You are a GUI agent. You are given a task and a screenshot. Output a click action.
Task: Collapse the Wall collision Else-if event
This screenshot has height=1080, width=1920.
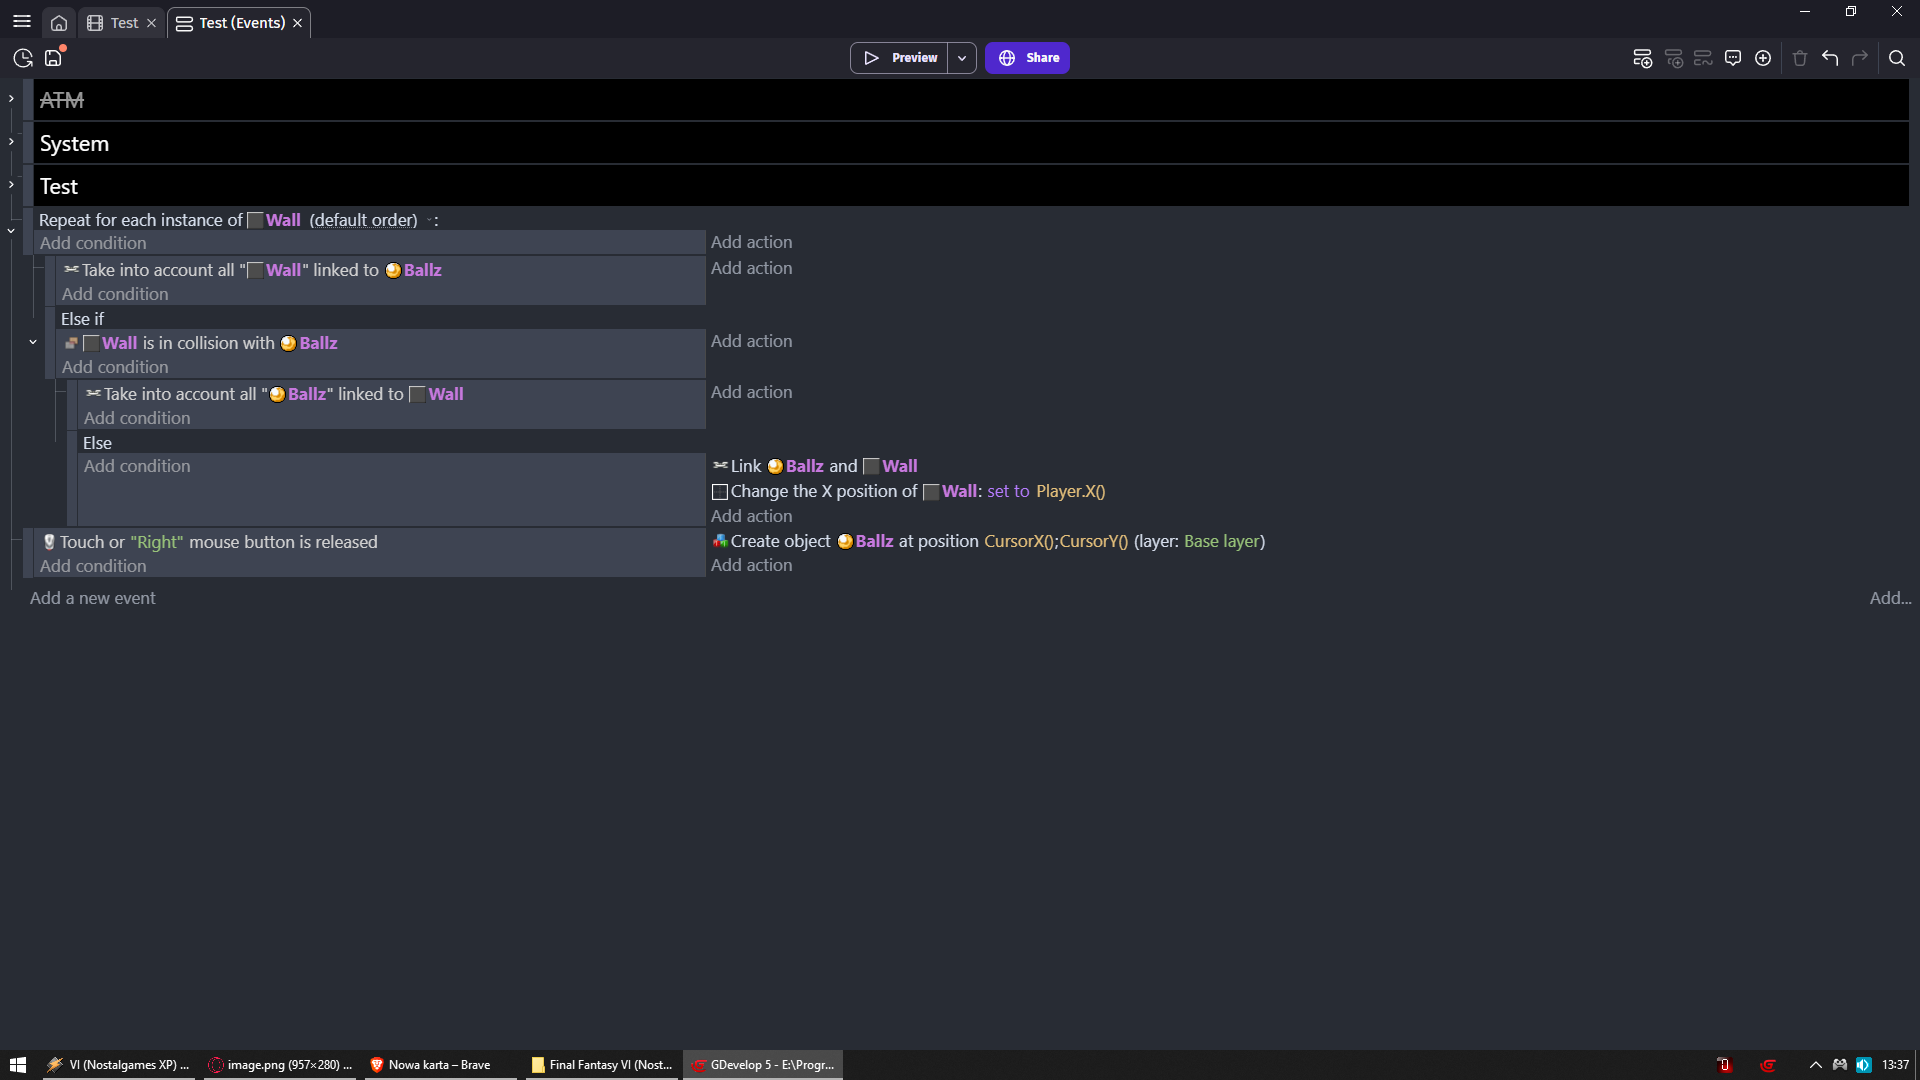point(33,342)
